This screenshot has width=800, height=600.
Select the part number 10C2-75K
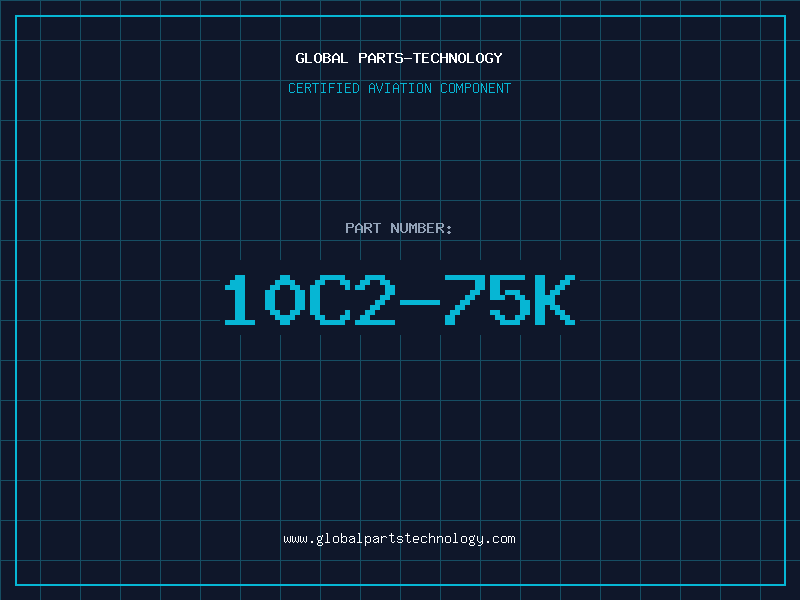(400, 300)
